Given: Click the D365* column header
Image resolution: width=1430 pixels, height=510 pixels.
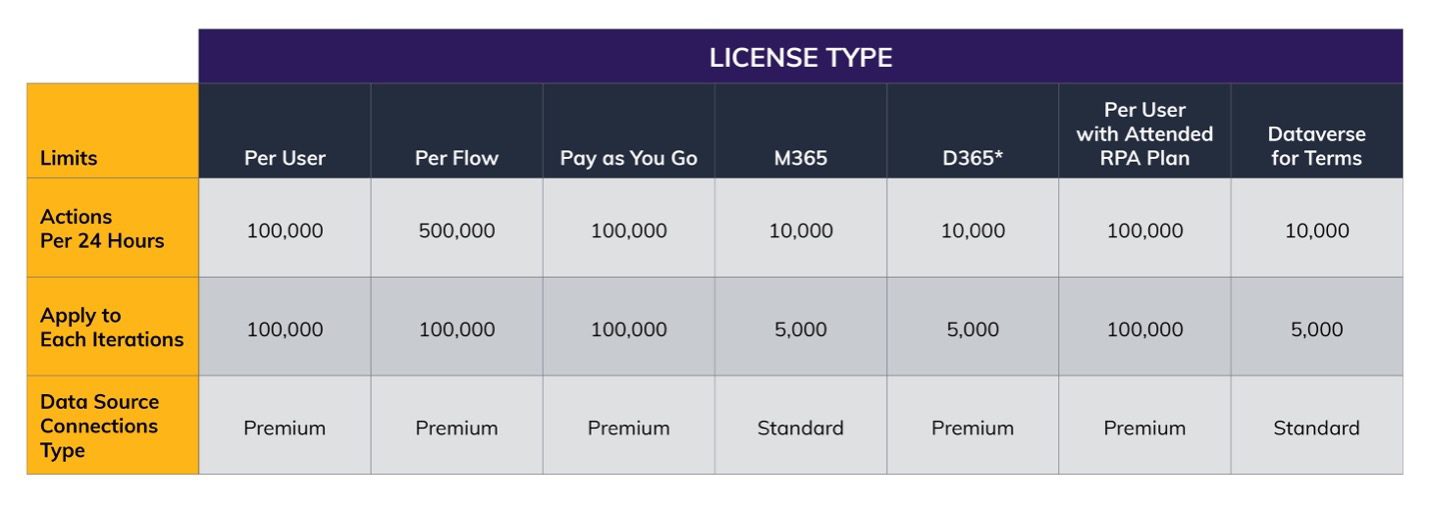Looking at the screenshot, I should [973, 158].
